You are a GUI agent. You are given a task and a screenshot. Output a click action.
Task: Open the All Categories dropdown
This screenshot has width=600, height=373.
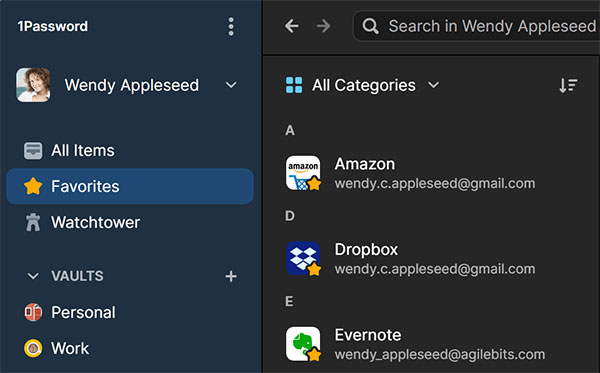[363, 85]
